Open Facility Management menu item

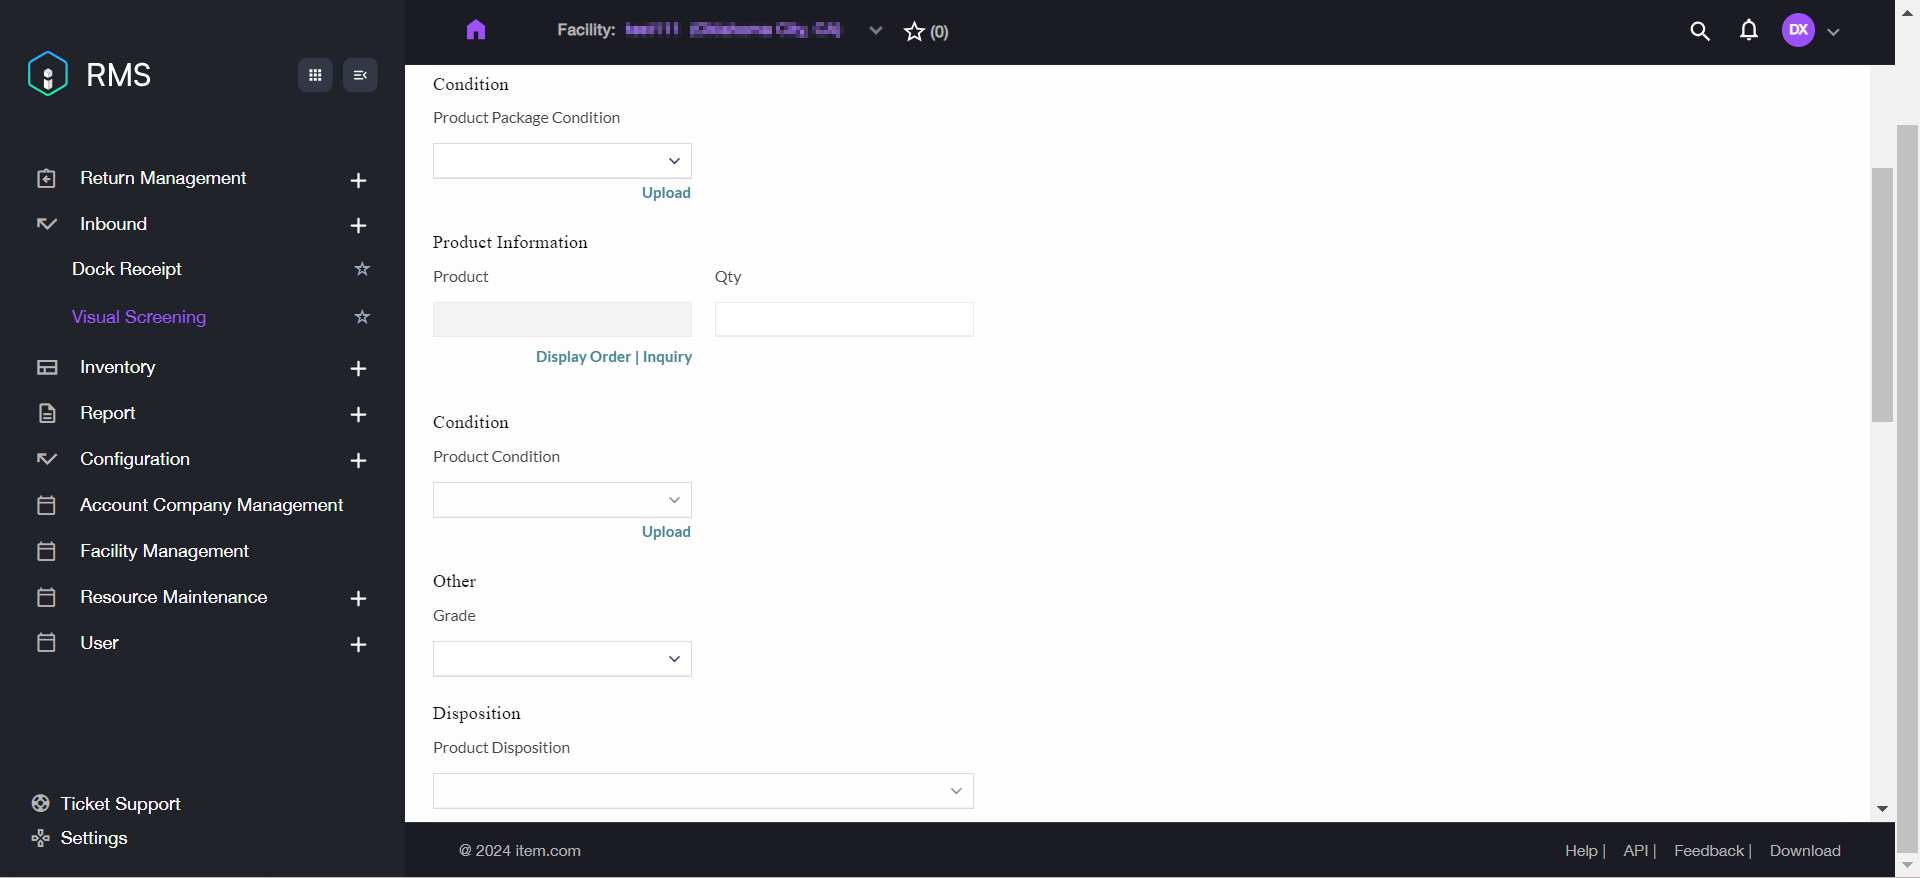pos(164,551)
